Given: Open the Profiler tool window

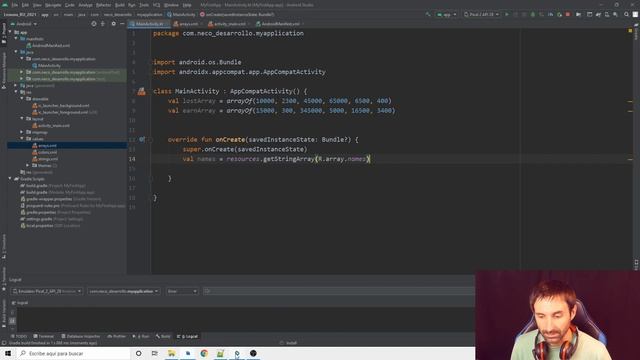Looking at the screenshot, I should [x=117, y=336].
